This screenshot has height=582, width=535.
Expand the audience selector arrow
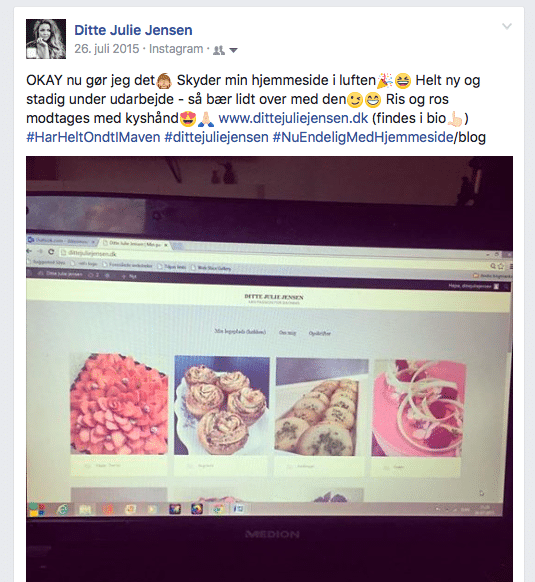click(233, 50)
